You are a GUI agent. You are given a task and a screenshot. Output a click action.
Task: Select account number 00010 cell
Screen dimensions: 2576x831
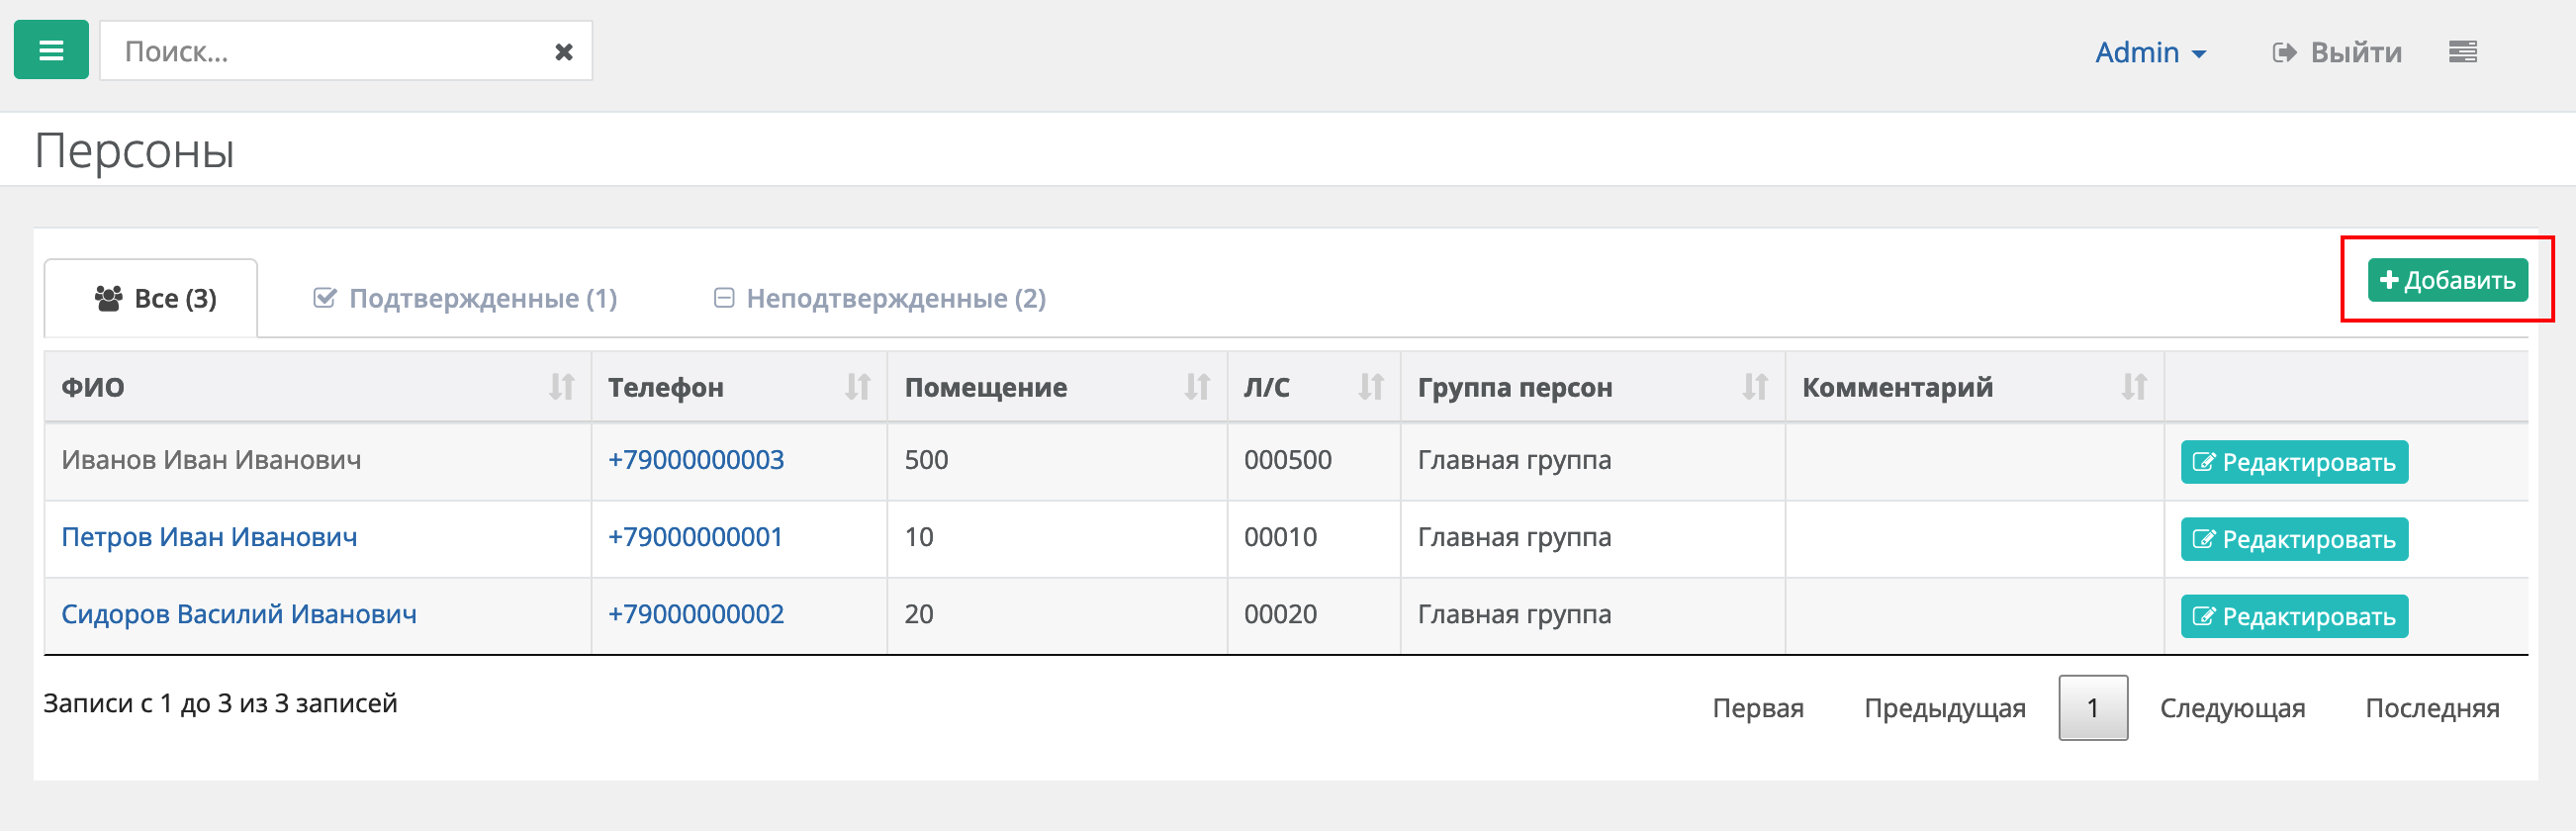[1314, 537]
